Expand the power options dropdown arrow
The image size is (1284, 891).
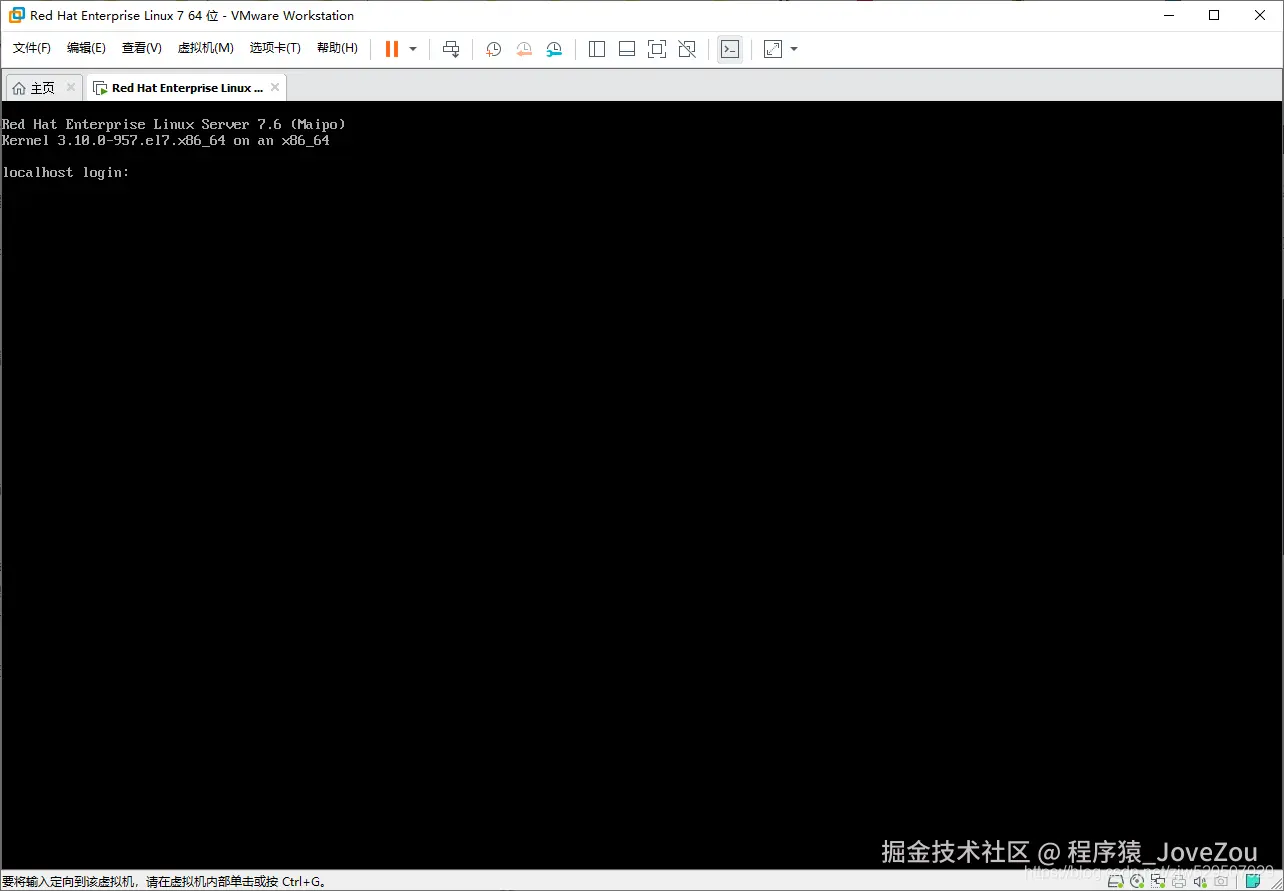pyautogui.click(x=413, y=49)
